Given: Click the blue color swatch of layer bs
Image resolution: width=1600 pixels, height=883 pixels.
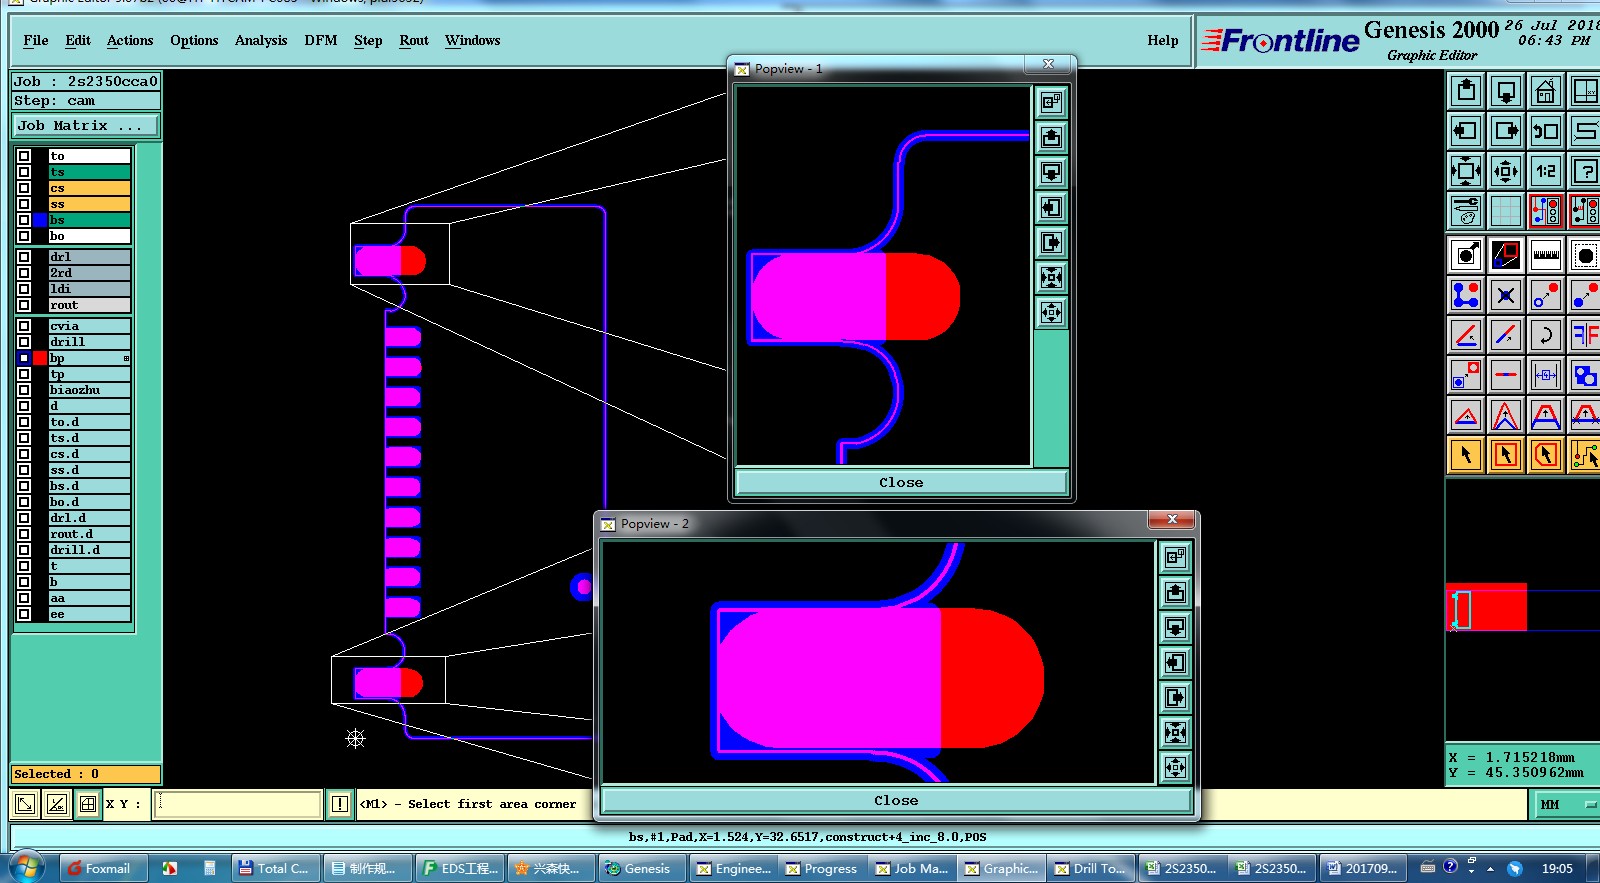Looking at the screenshot, I should [40, 220].
